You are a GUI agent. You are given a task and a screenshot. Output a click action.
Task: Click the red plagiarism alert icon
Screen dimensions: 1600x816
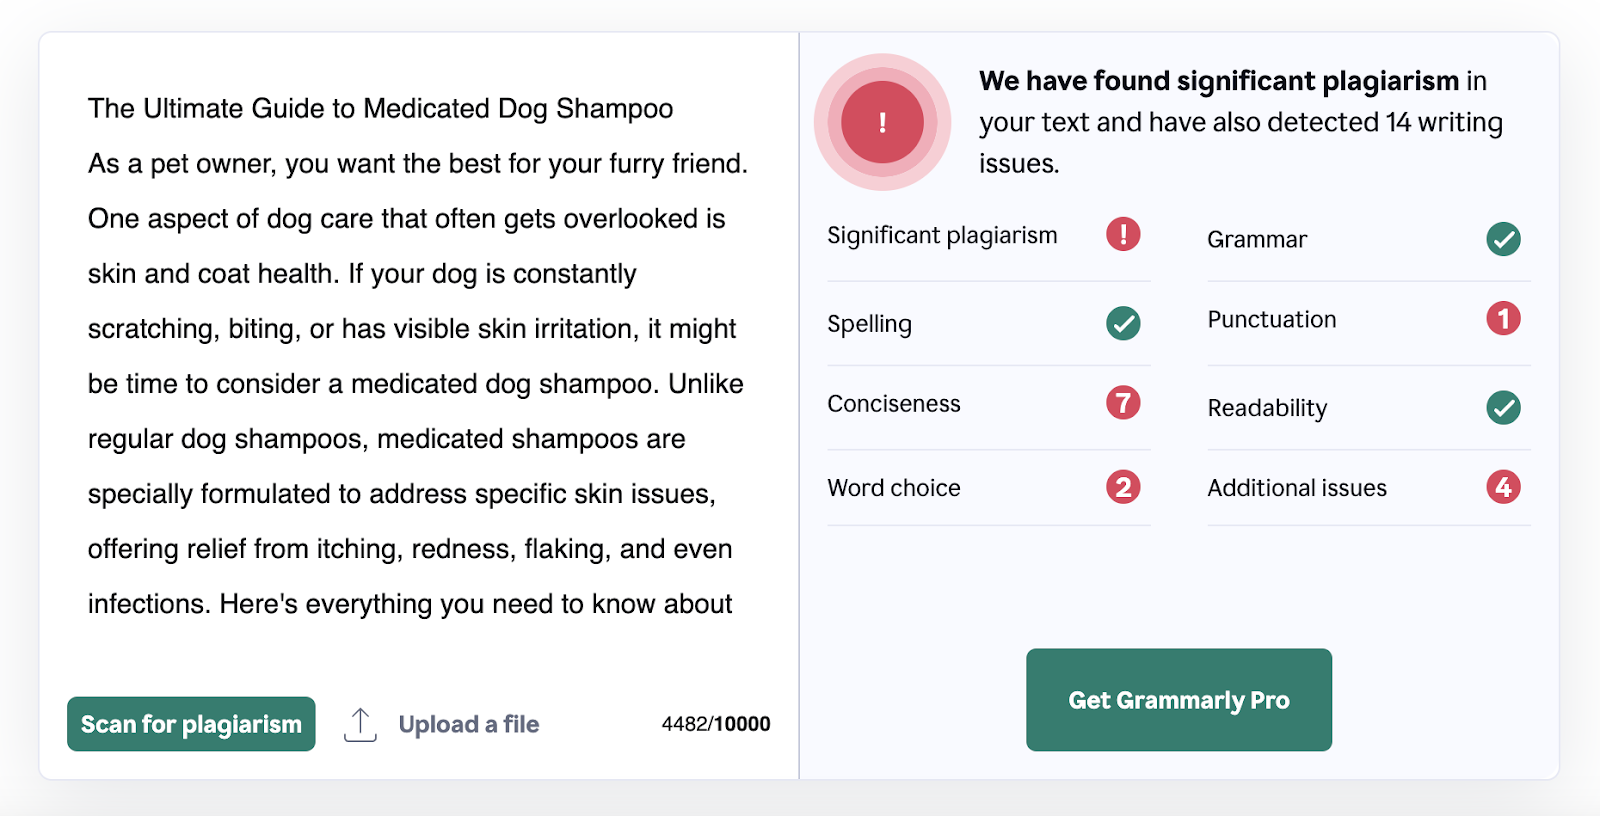(x=881, y=122)
